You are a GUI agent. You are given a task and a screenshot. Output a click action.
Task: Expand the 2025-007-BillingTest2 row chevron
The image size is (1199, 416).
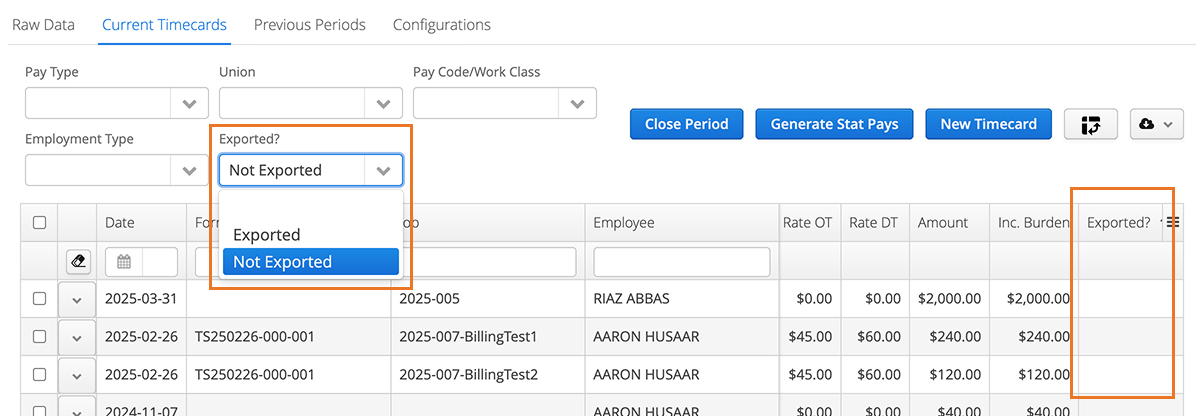(x=76, y=375)
